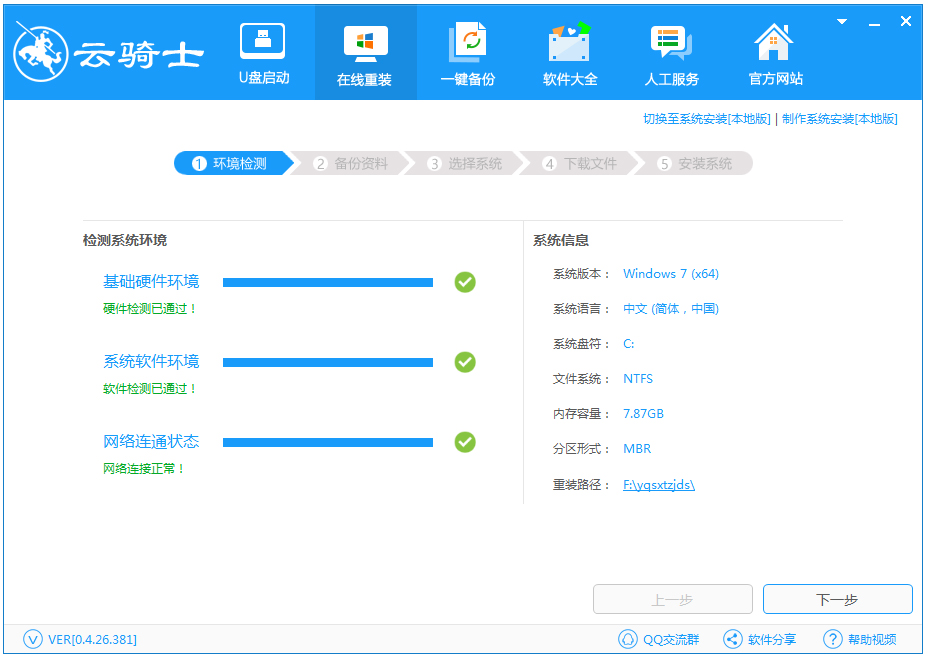Click the Windows 7 (x64) value

pyautogui.click(x=671, y=273)
